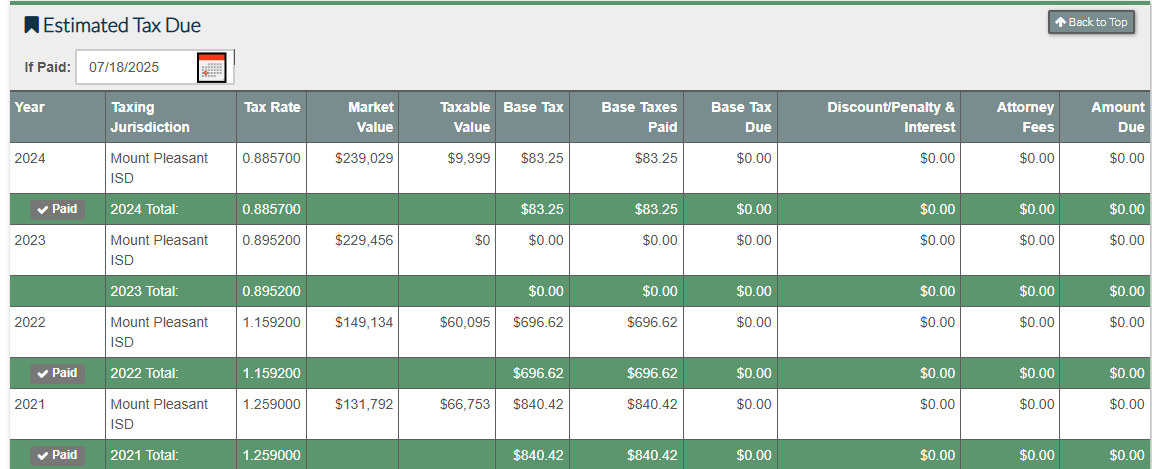Select the Taxable Value column header

pos(465,117)
